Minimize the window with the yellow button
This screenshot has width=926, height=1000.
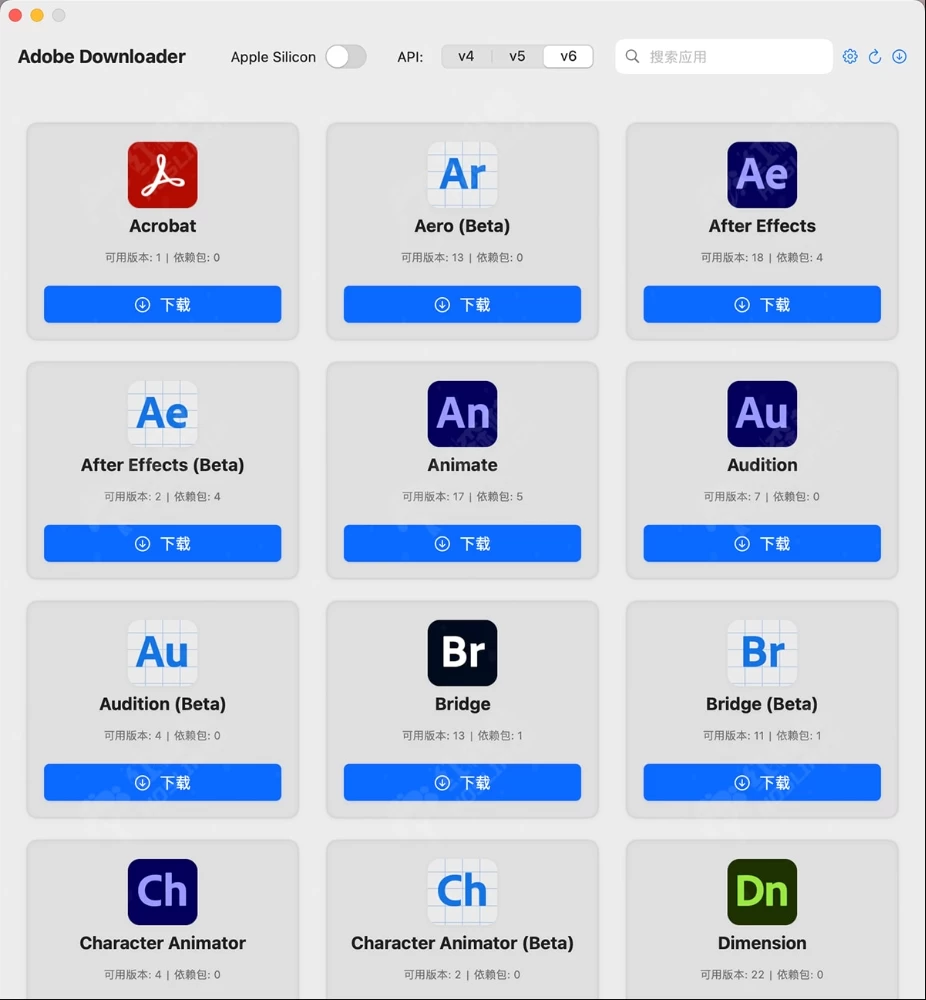37,15
